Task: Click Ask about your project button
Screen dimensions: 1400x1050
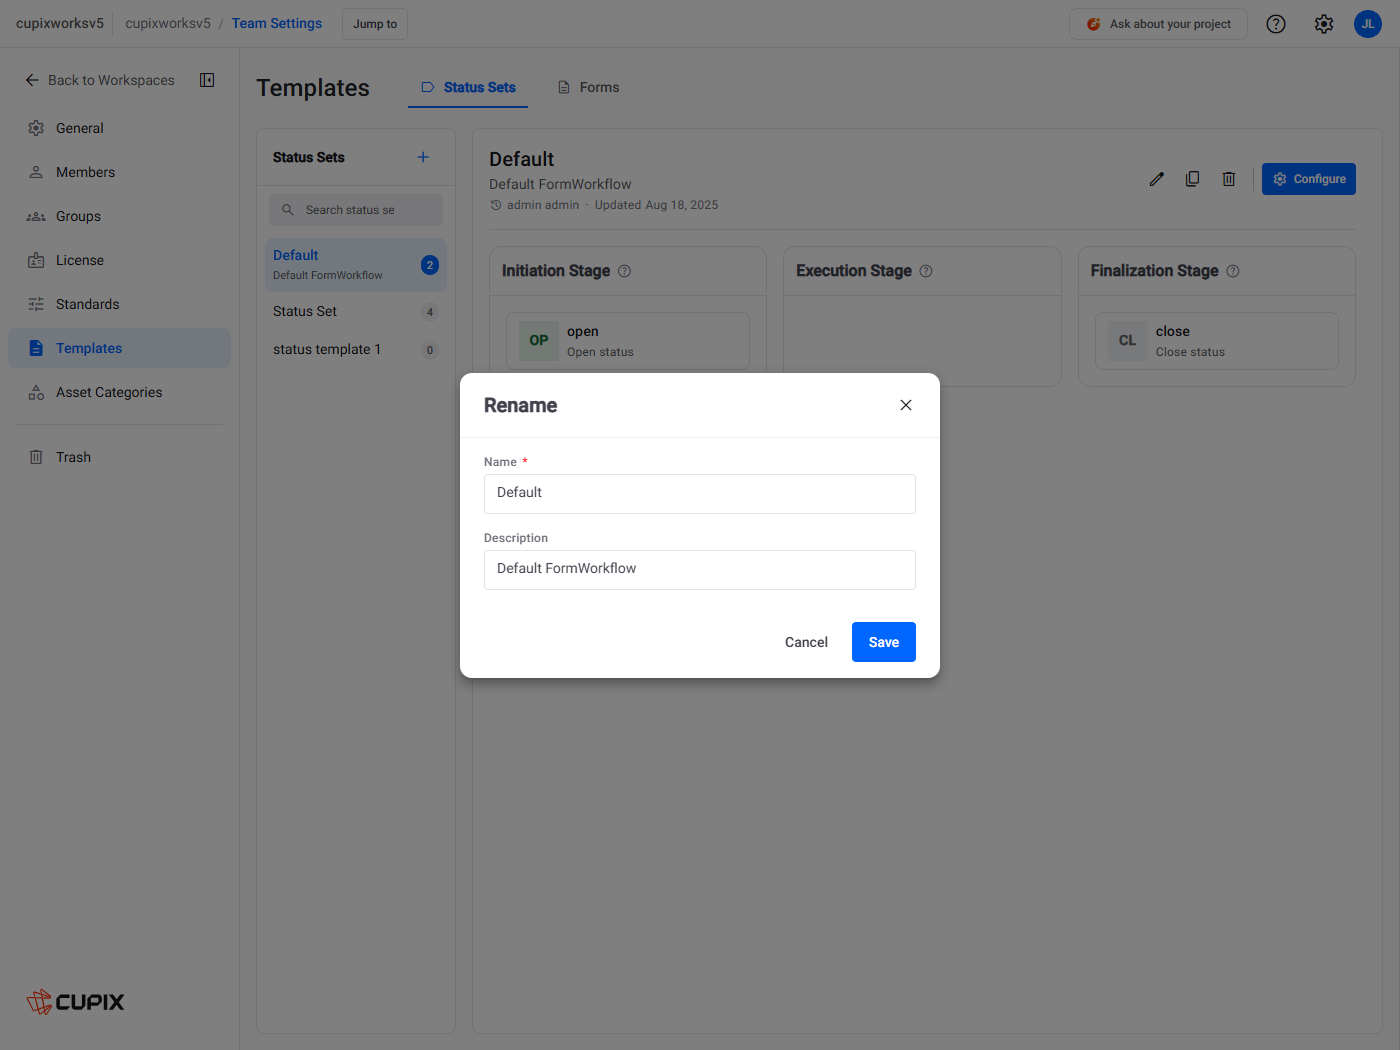Action: tap(1158, 24)
